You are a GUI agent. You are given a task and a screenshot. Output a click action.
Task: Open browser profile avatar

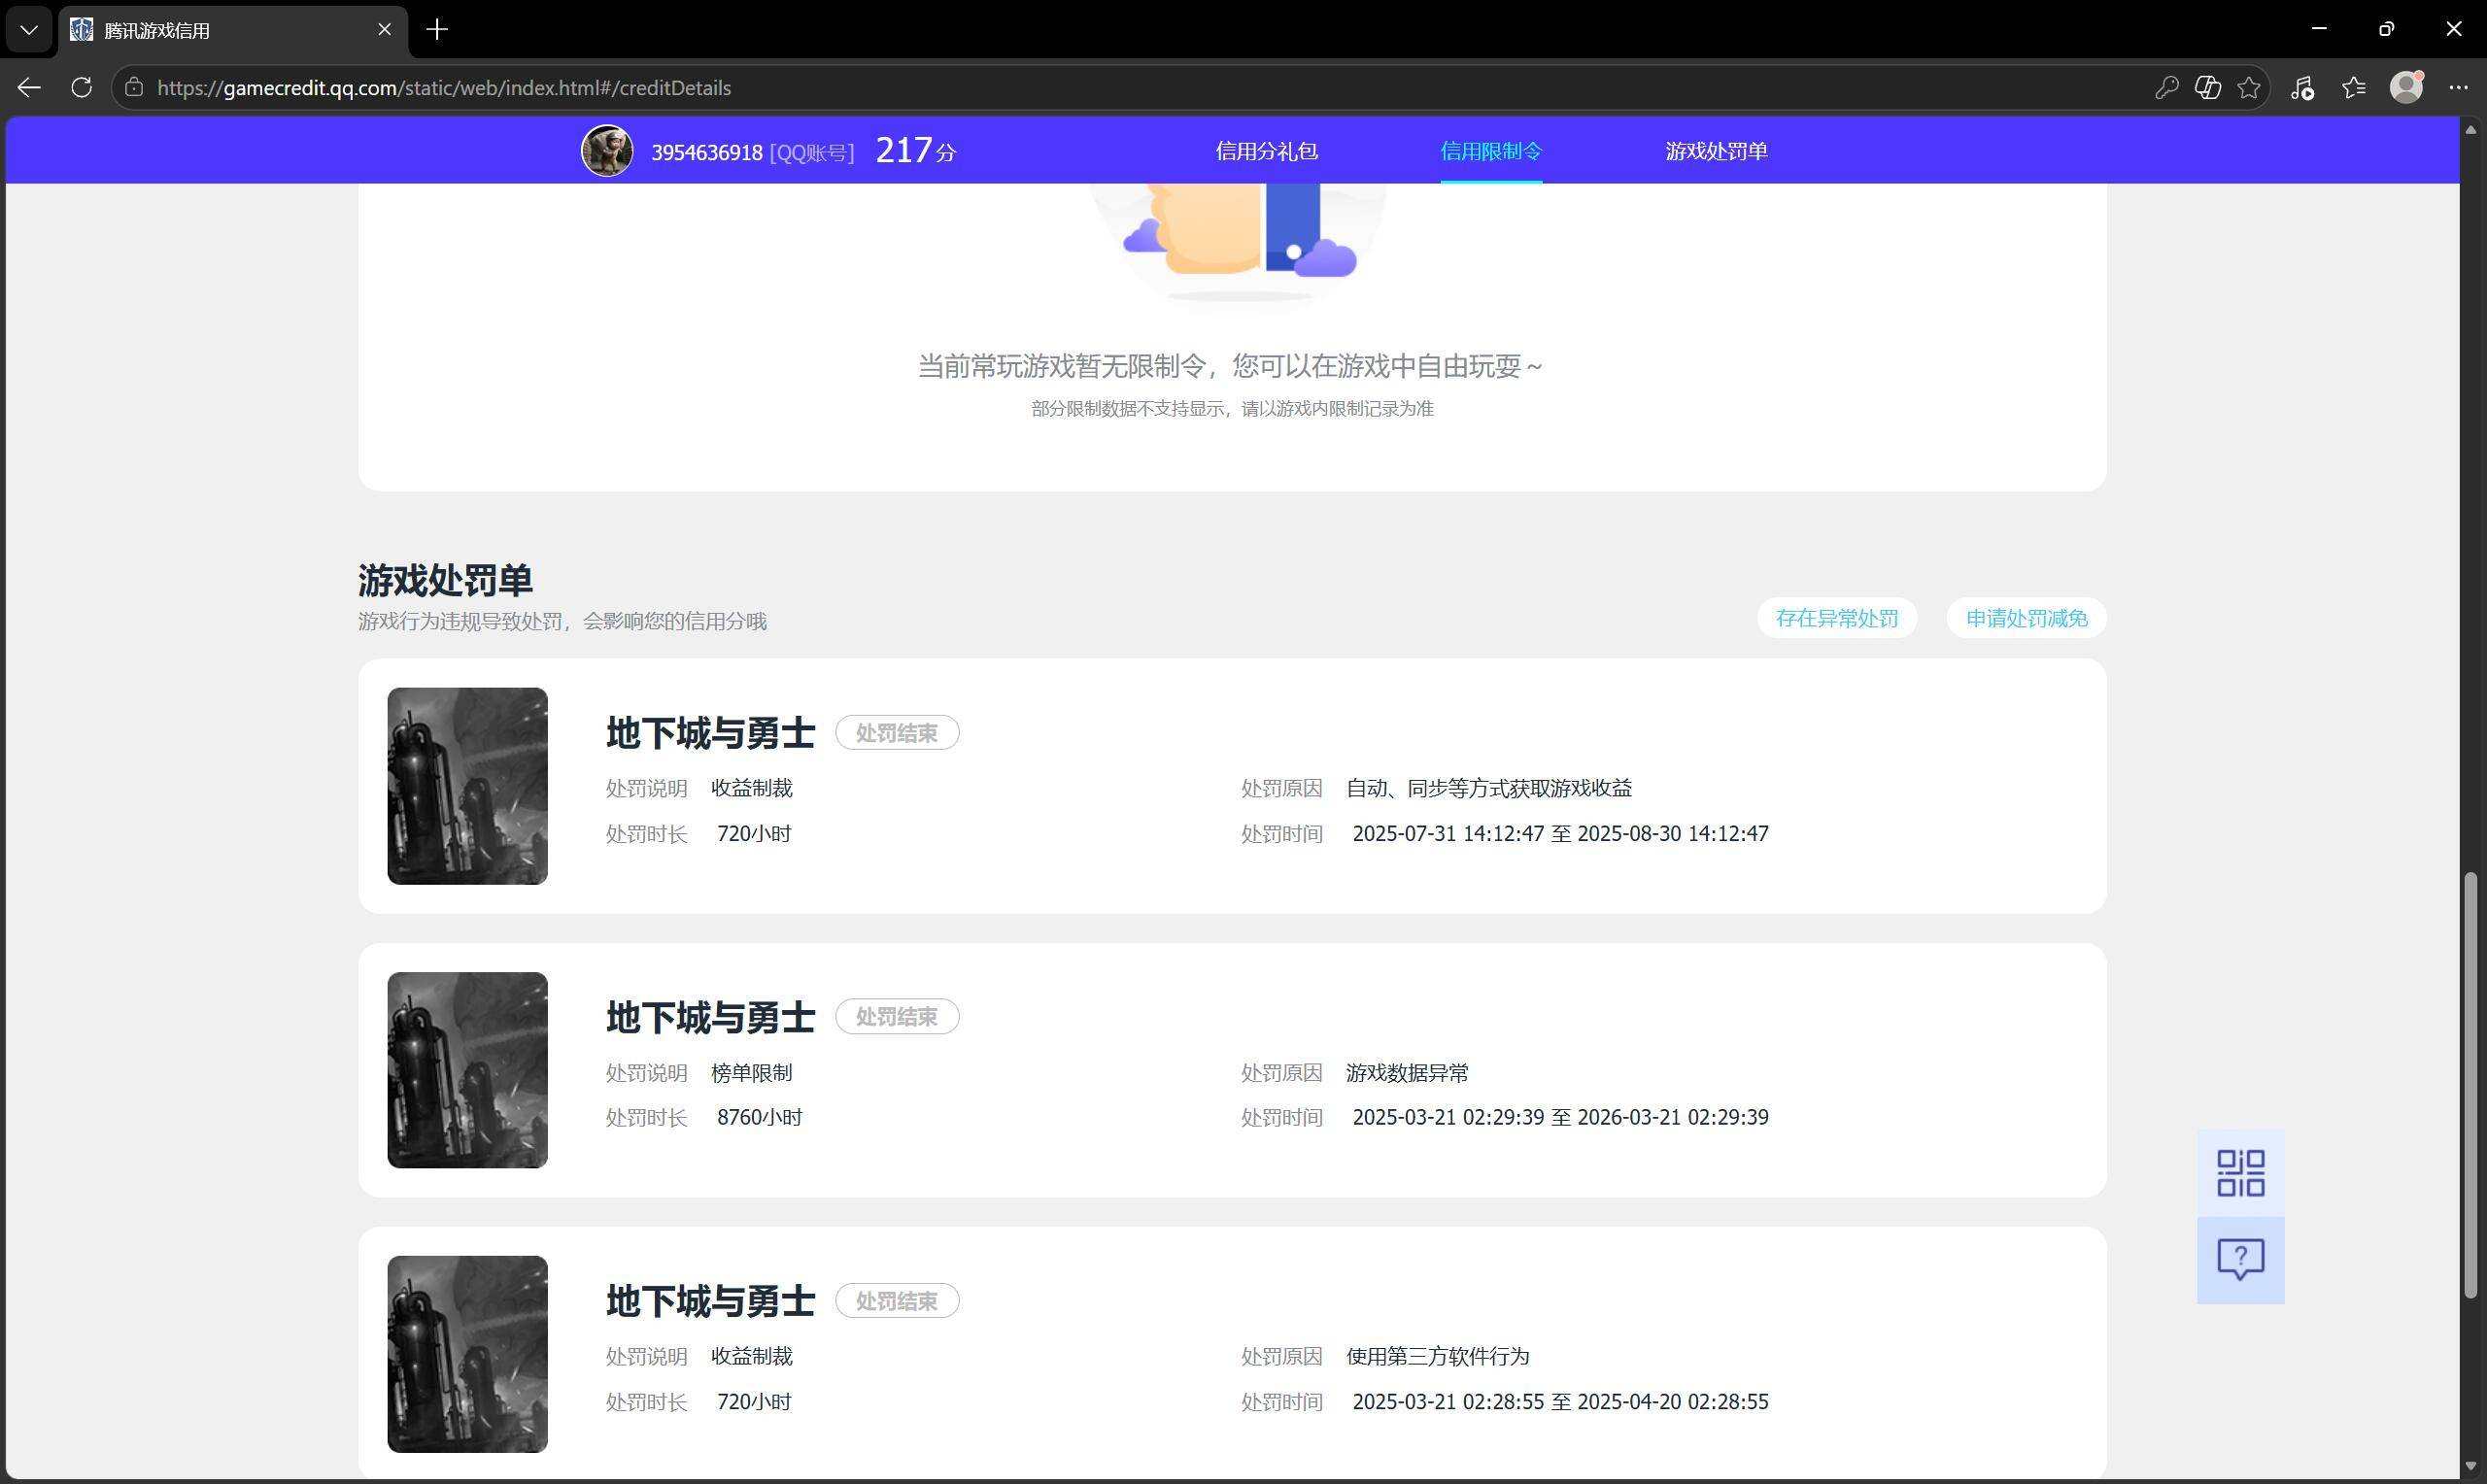2406,88
